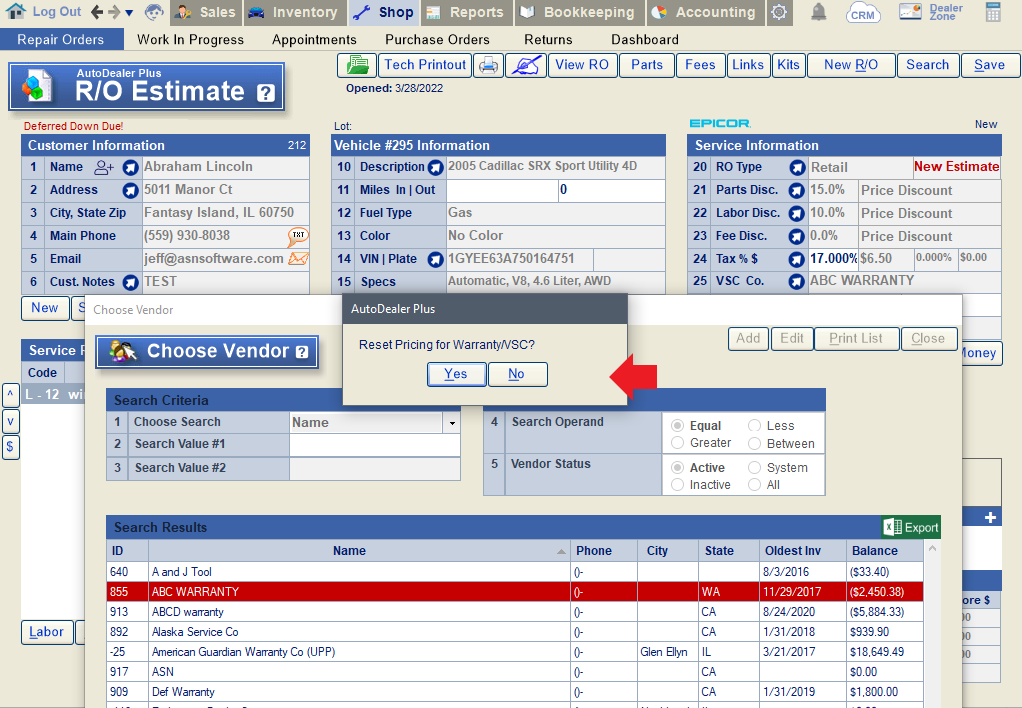This screenshot has height=708, width=1022.
Task: Click the white plus icon at right
Action: point(990,518)
